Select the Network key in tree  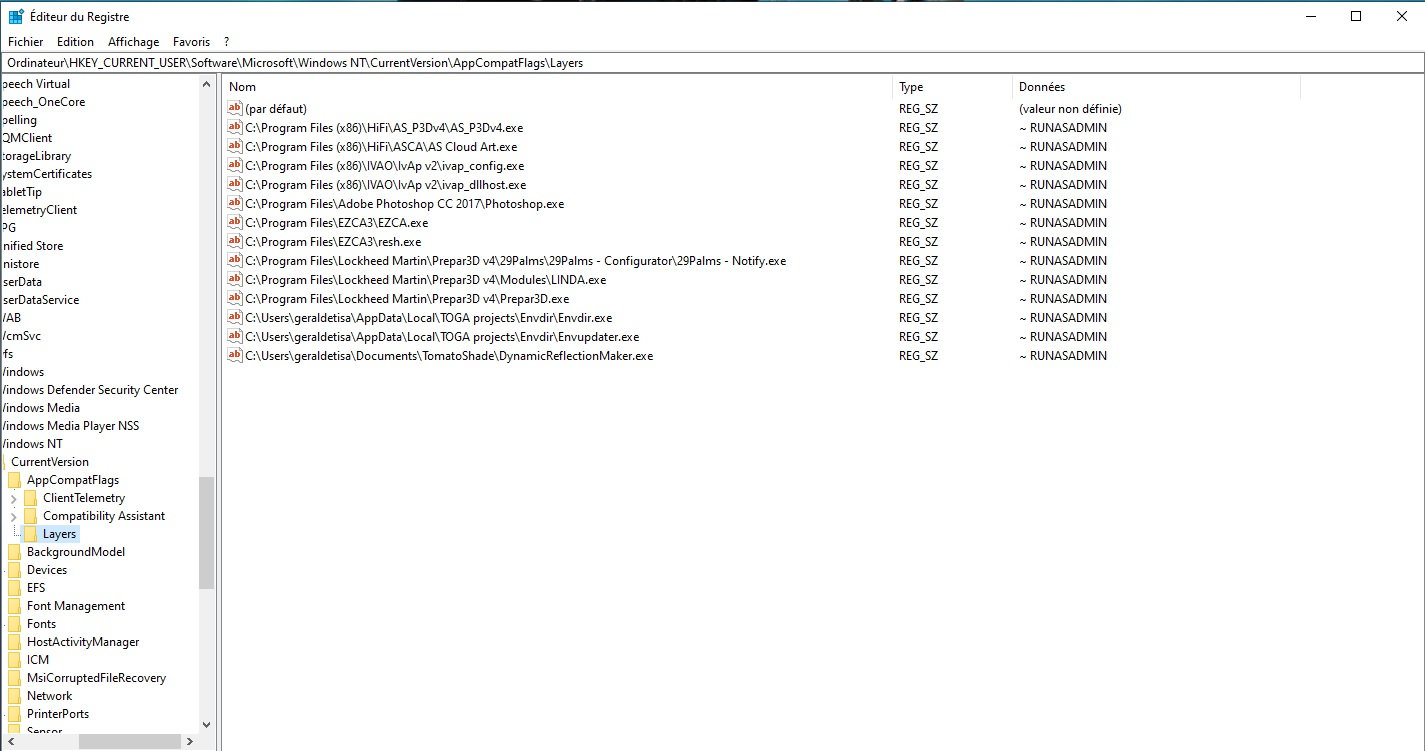50,696
